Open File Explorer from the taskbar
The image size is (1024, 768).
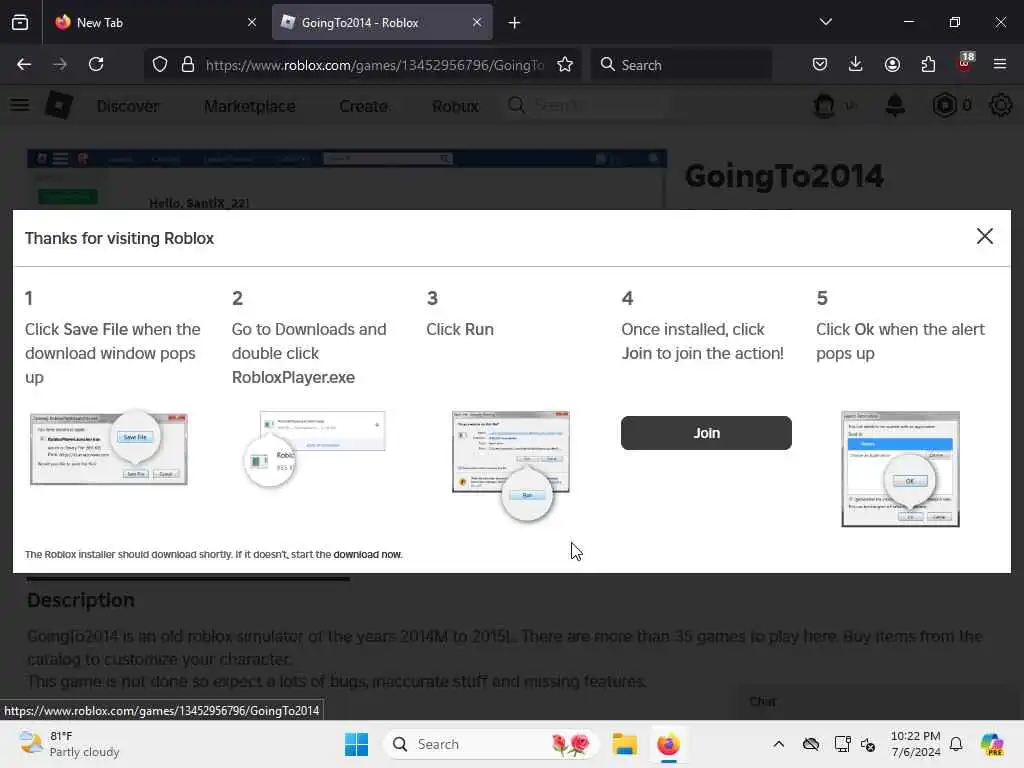[x=624, y=744]
